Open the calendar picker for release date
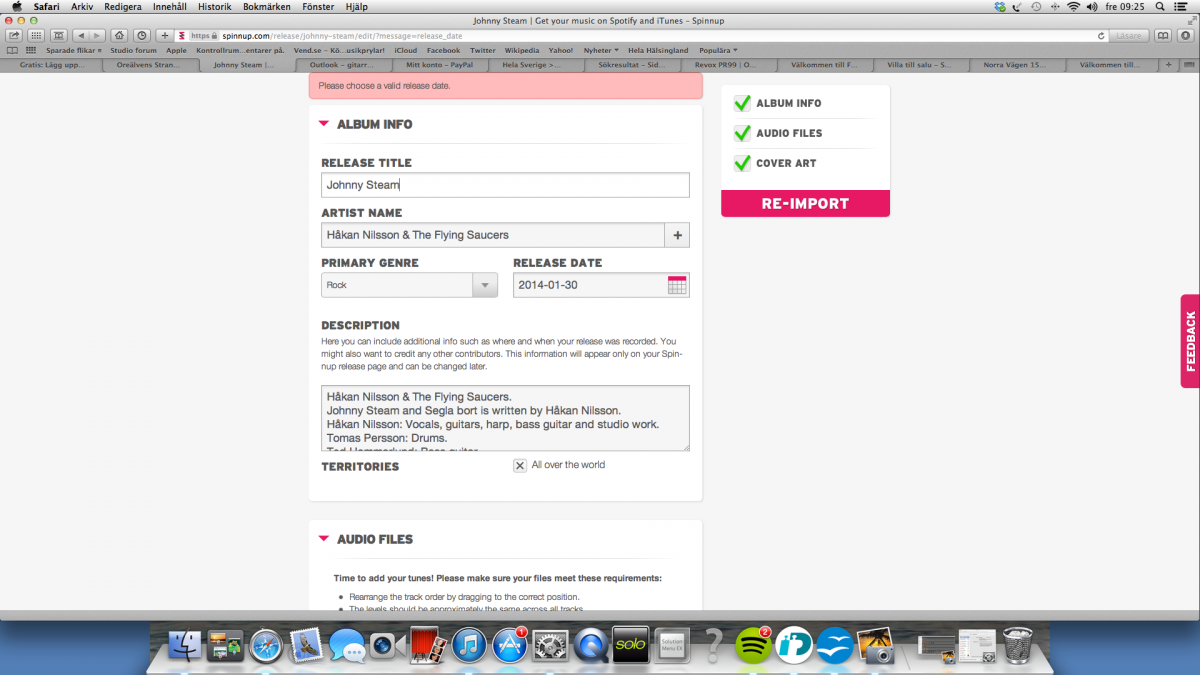Image resolution: width=1200 pixels, height=675 pixels. coord(677,285)
